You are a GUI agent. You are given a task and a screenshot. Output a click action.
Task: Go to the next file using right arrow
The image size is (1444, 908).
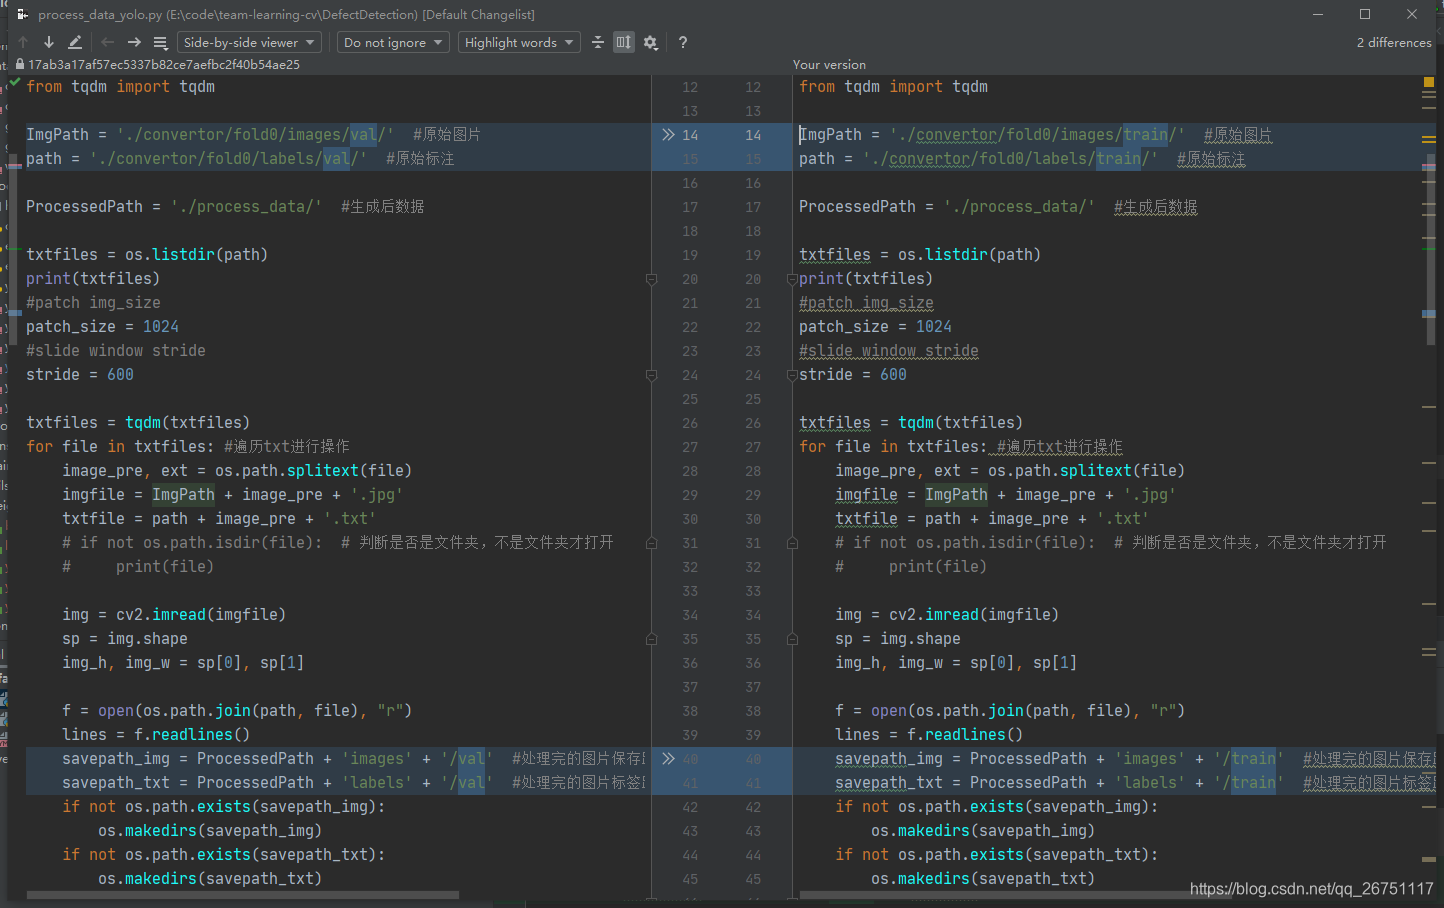tap(134, 42)
